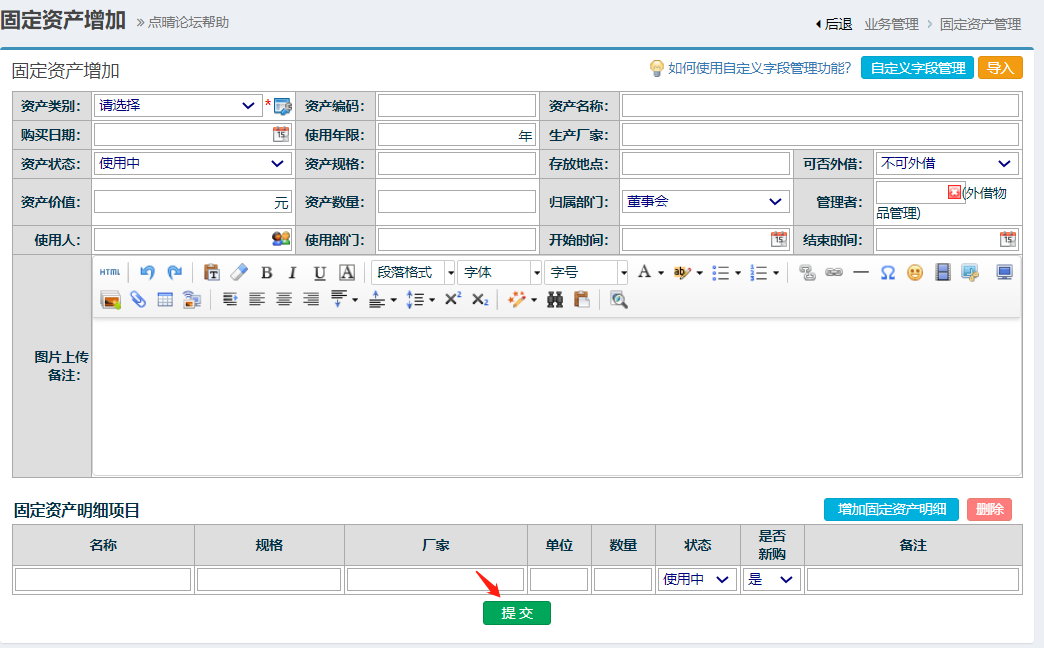Expand the 资产状态 dropdown
1044x648 pixels.
(192, 163)
